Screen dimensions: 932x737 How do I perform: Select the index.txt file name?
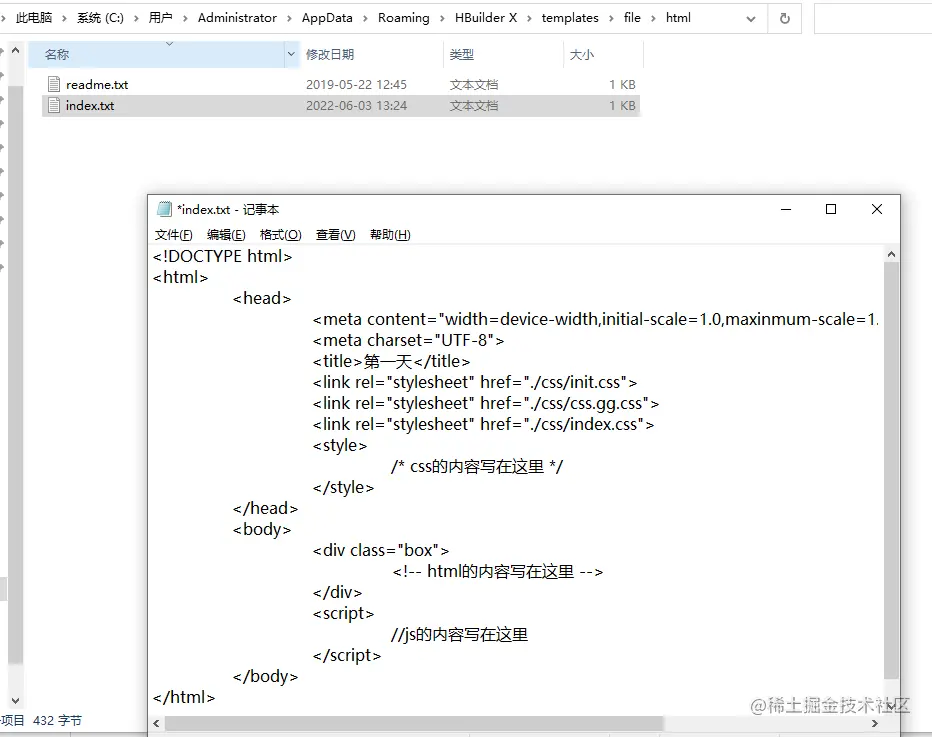(x=90, y=106)
